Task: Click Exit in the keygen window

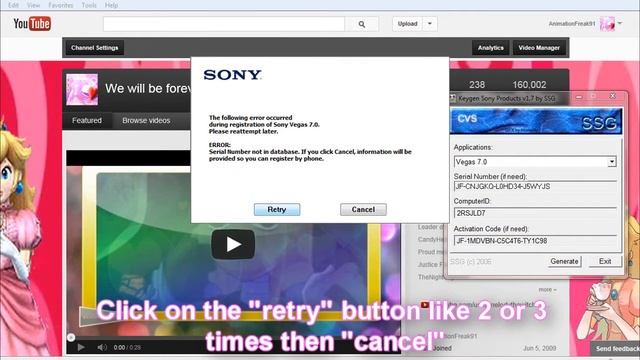Action: click(605, 261)
